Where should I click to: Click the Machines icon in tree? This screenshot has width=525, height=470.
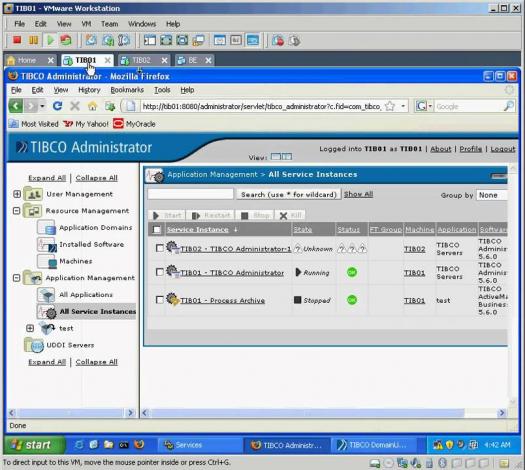(x=47, y=261)
